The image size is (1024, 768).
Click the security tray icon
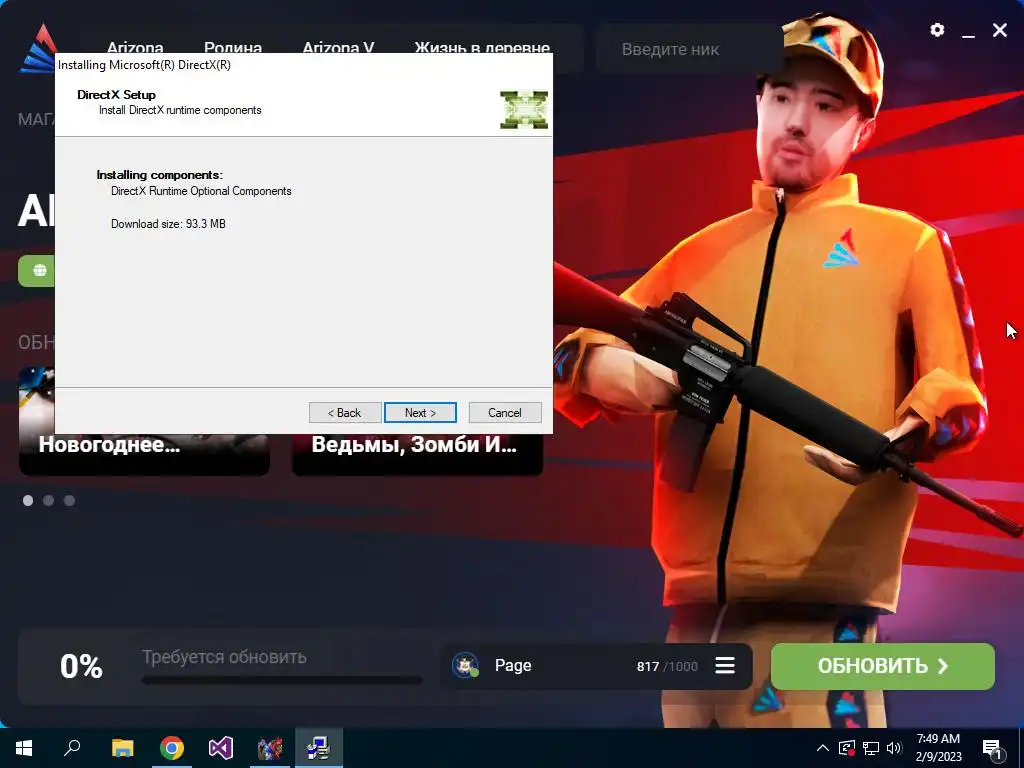coord(846,748)
